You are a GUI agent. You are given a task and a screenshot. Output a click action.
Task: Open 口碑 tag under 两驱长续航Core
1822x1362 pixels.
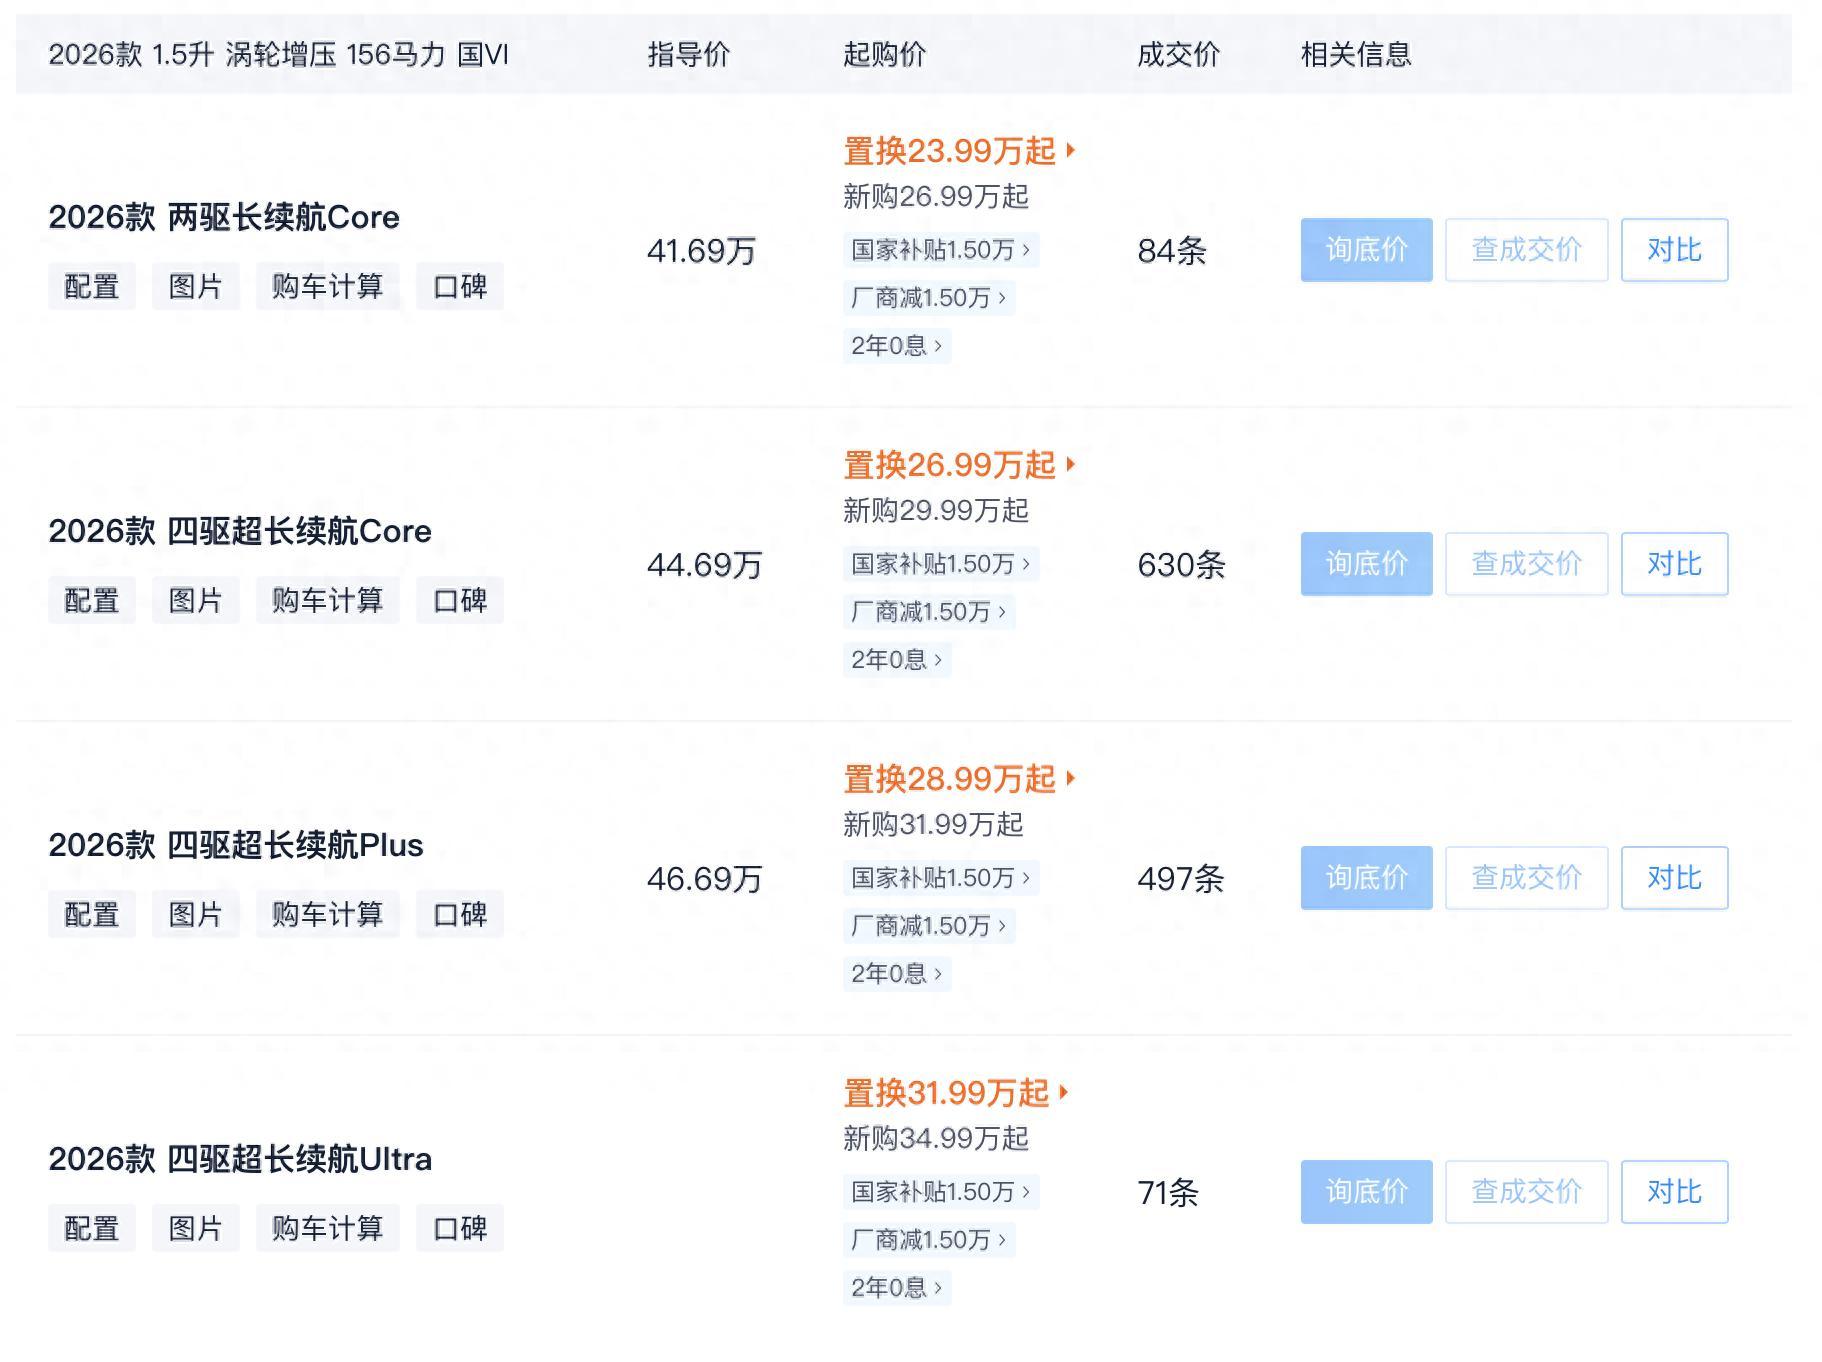coord(459,287)
